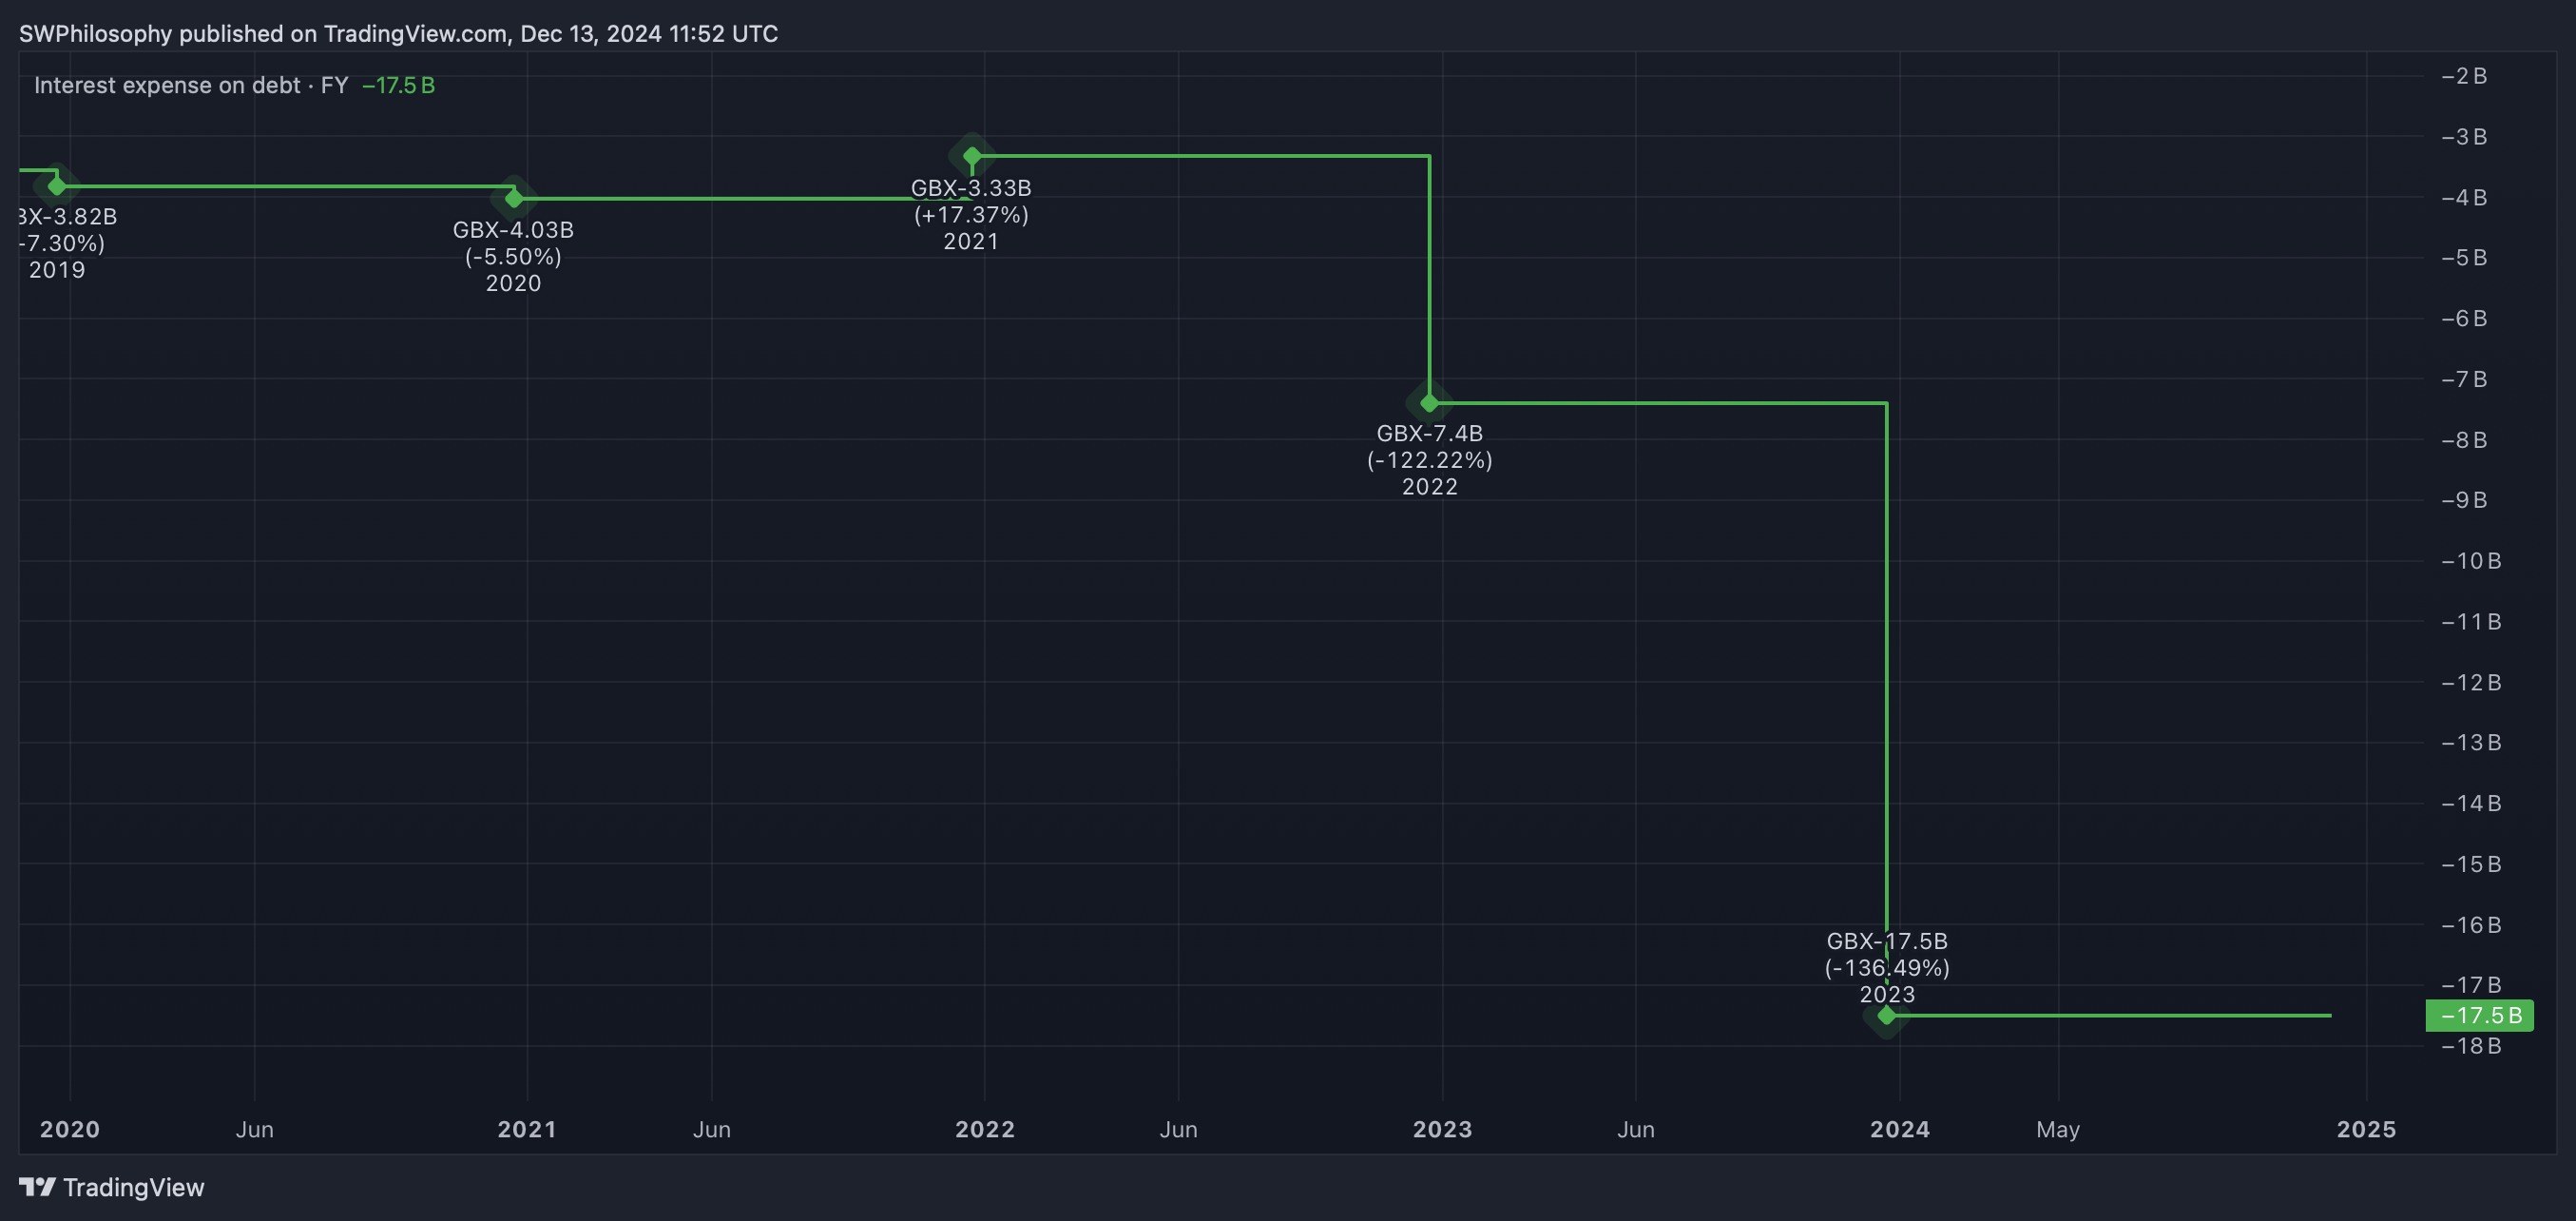
Task: Click the GBX-17.5B data label text
Action: 1886,941
